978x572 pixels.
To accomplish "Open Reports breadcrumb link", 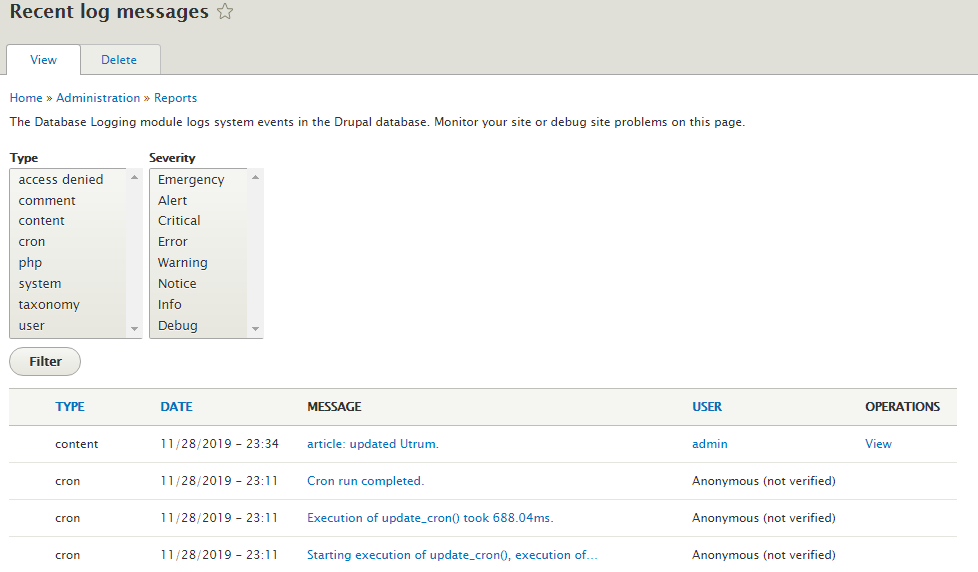I will (175, 98).
